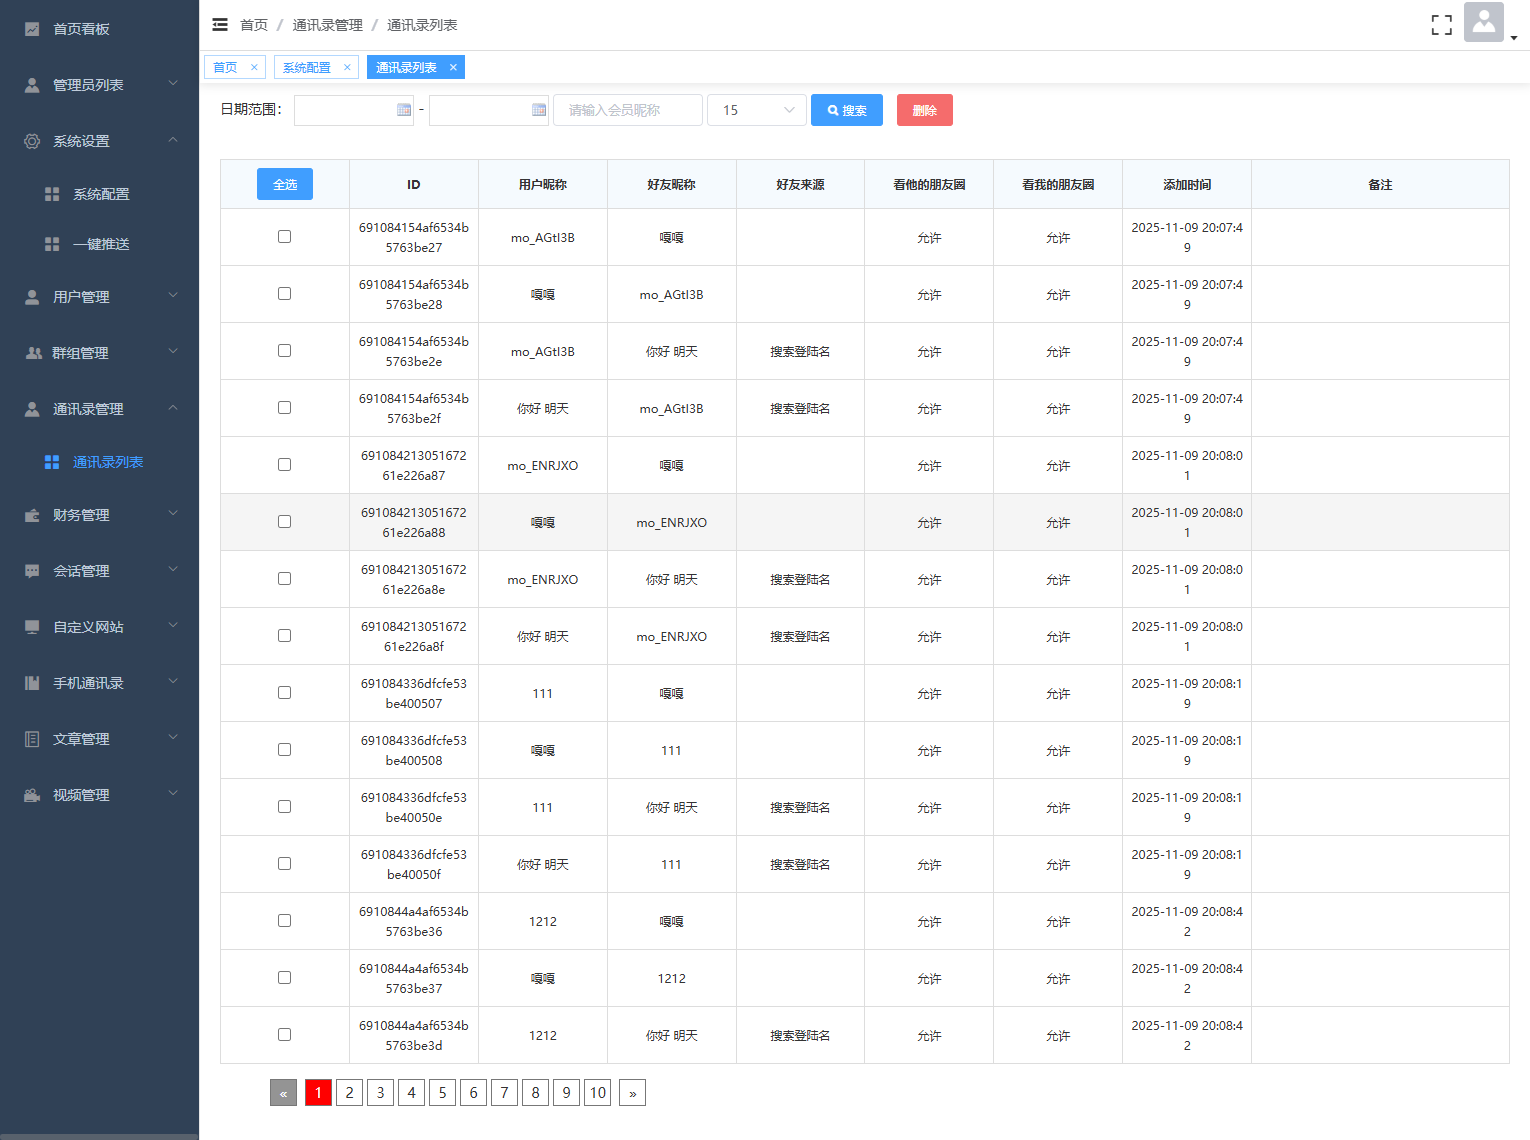The height and width of the screenshot is (1140, 1530).
Task: Close the 通讯录列表 tab with X
Action: (453, 67)
